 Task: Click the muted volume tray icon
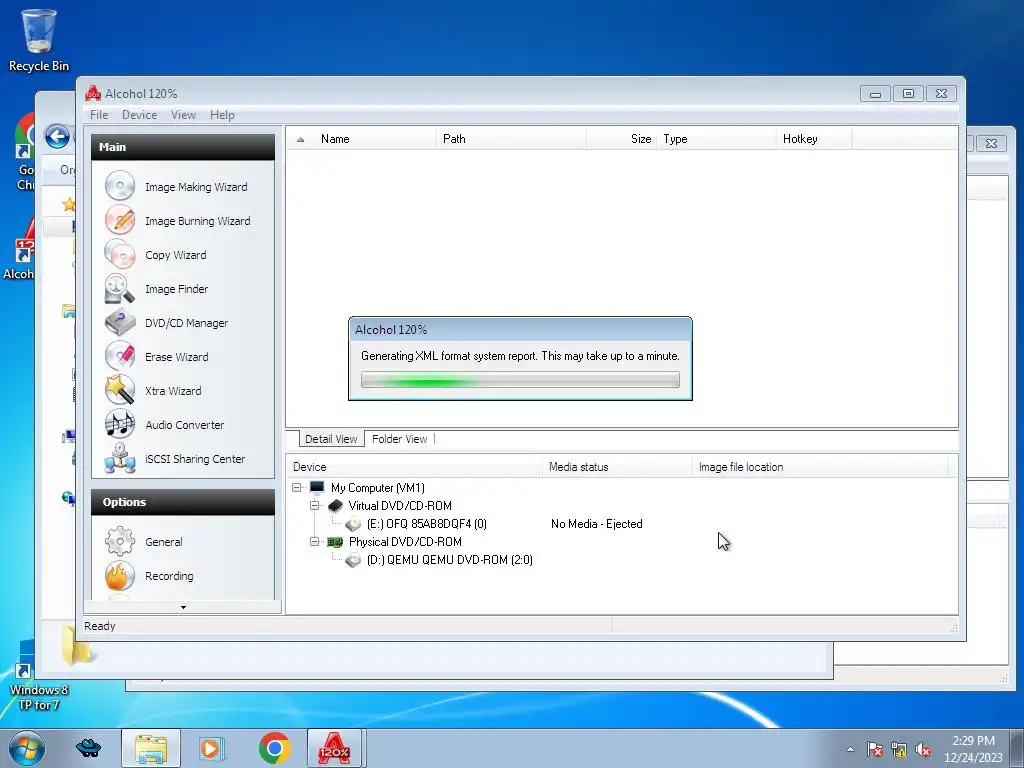[923, 749]
